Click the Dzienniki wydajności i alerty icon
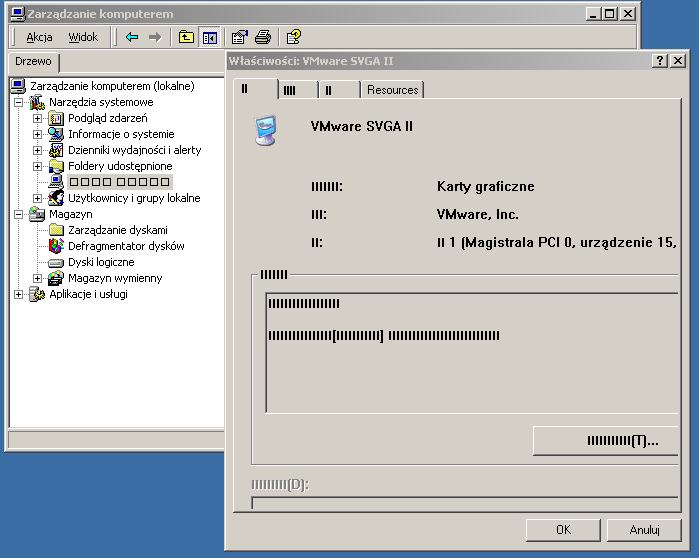 56,150
